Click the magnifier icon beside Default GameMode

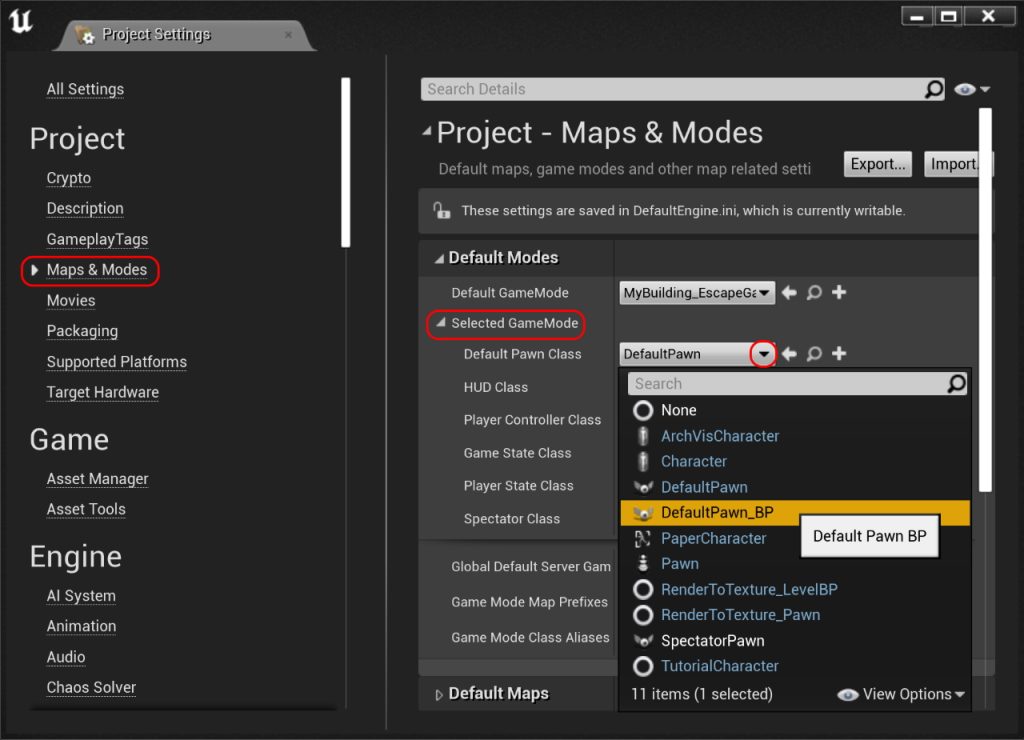click(814, 293)
